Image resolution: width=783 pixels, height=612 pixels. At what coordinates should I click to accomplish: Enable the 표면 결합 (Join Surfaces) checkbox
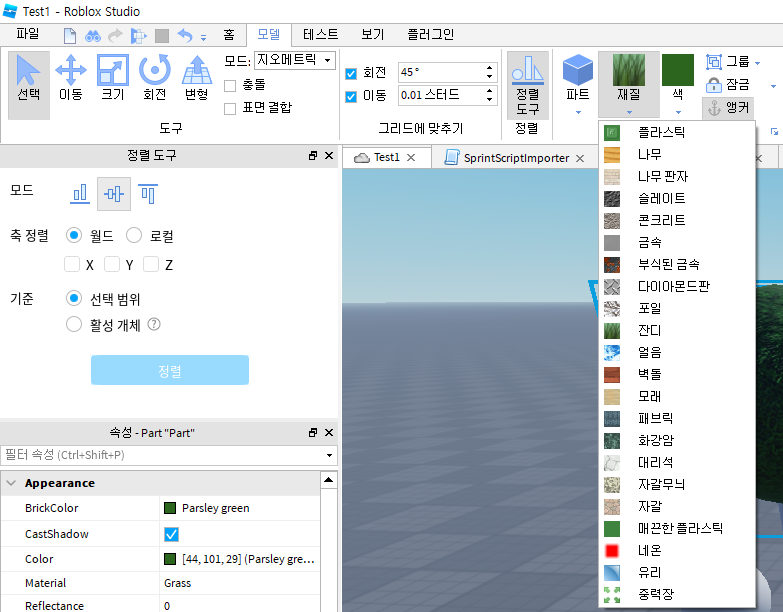(230, 109)
